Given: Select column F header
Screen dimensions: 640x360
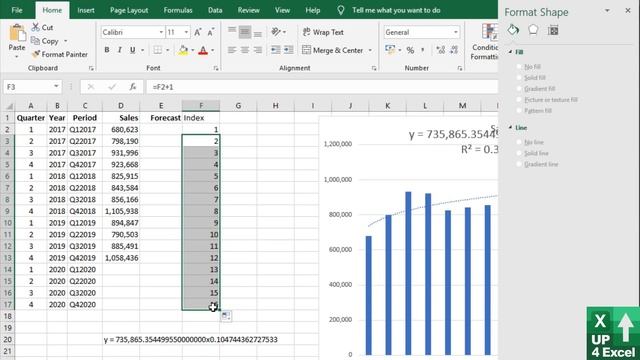Looking at the screenshot, I should pyautogui.click(x=201, y=106).
